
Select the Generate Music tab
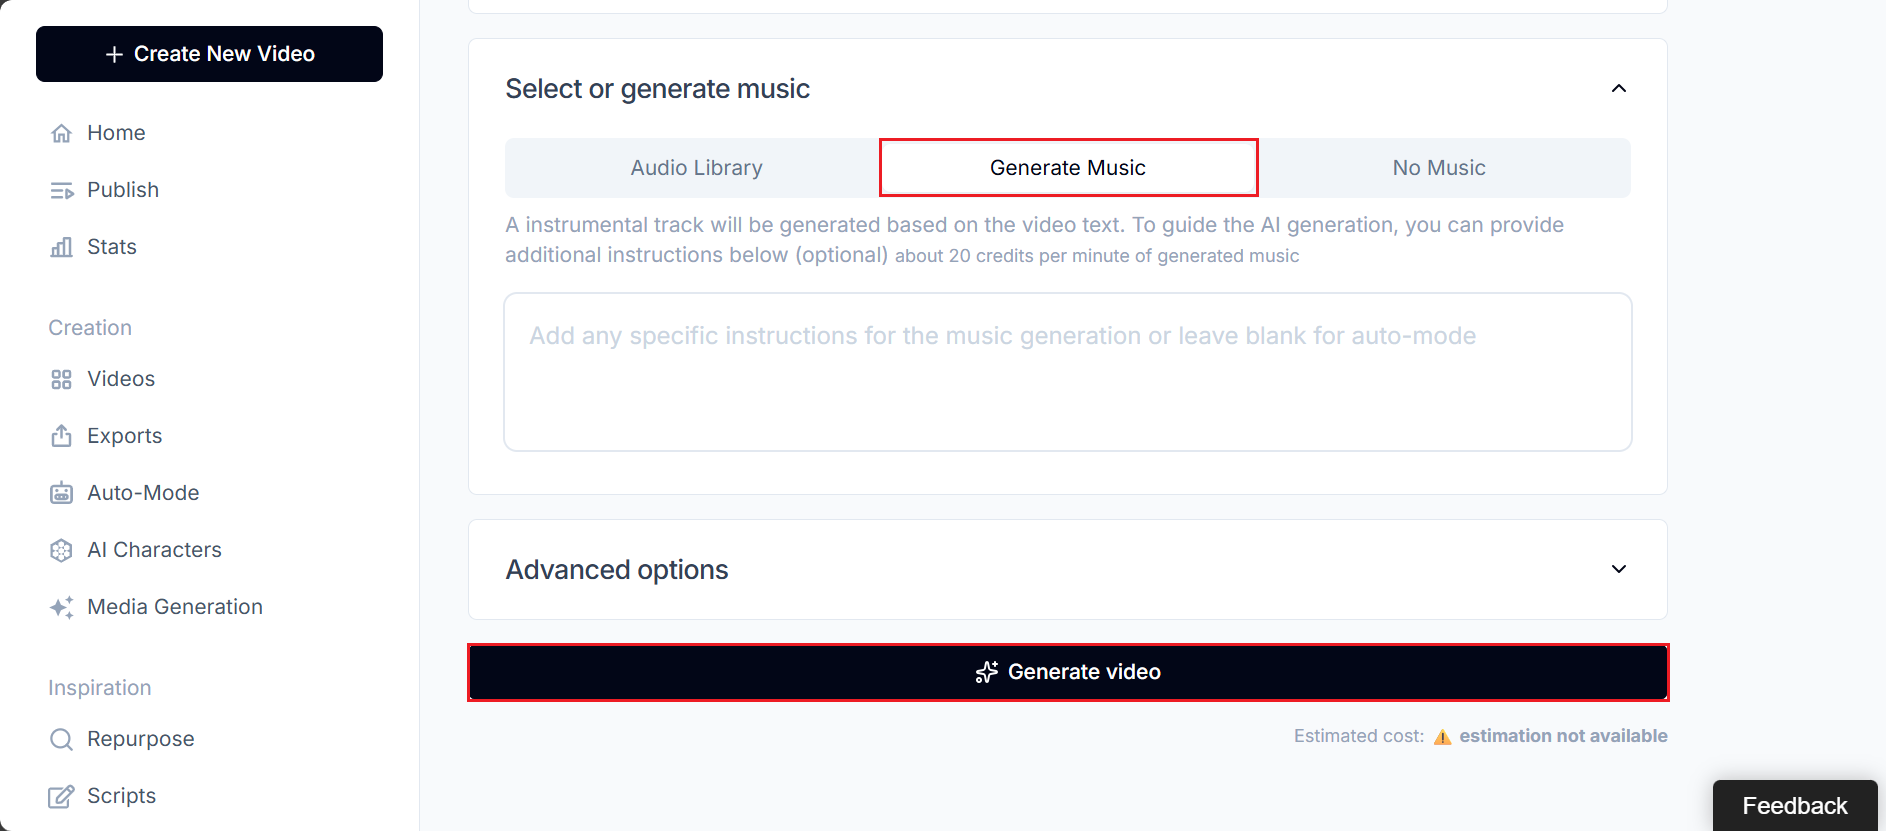click(x=1067, y=168)
